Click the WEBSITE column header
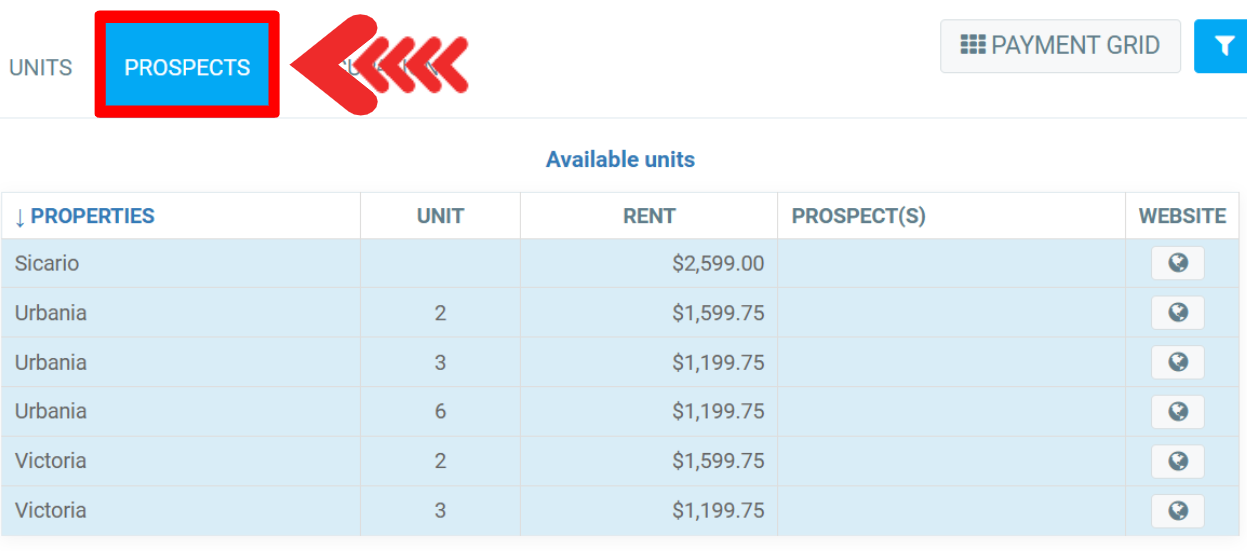This screenshot has width=1256, height=551. tap(1182, 216)
